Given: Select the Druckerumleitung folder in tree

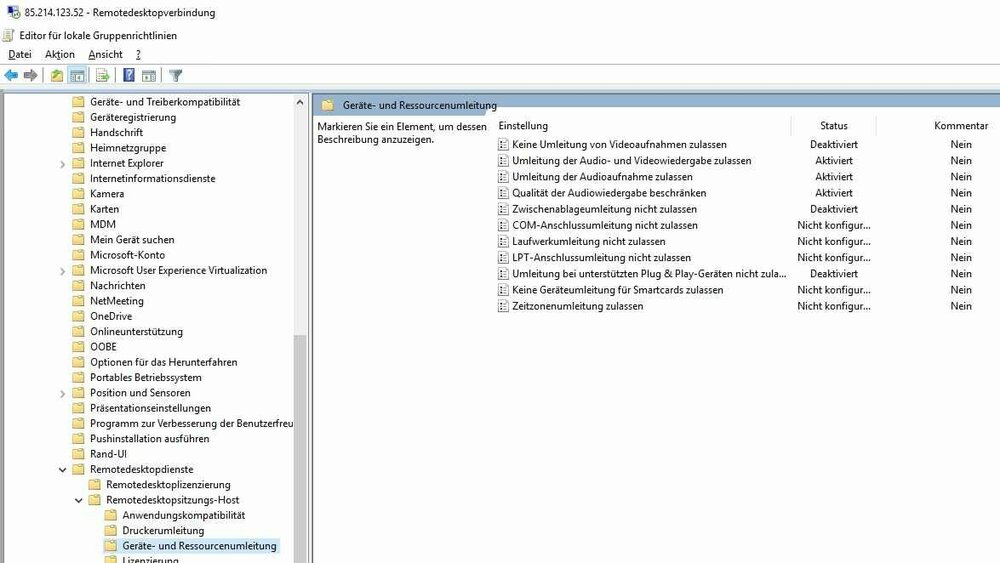Looking at the screenshot, I should (x=163, y=531).
